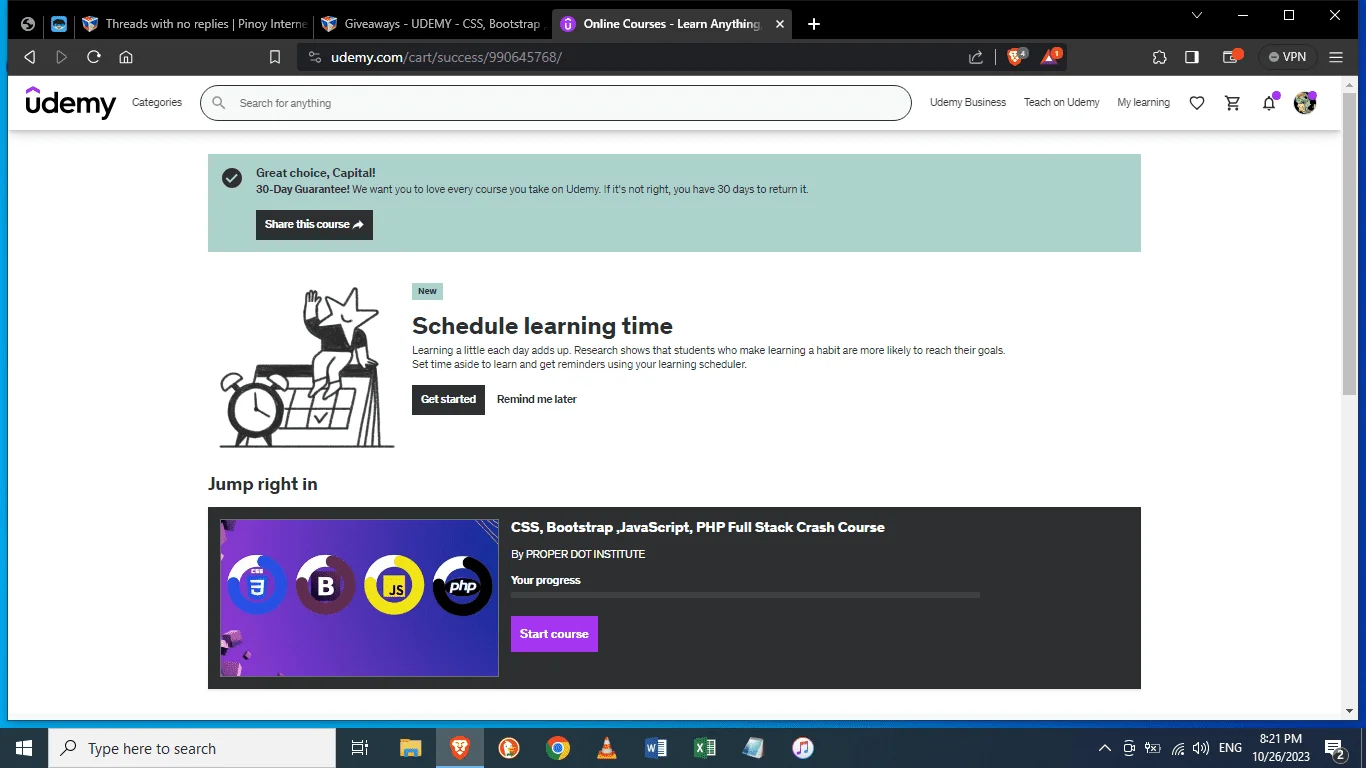Viewport: 1366px width, 768px height.
Task: Open the browser extensions menu
Action: tap(1160, 57)
